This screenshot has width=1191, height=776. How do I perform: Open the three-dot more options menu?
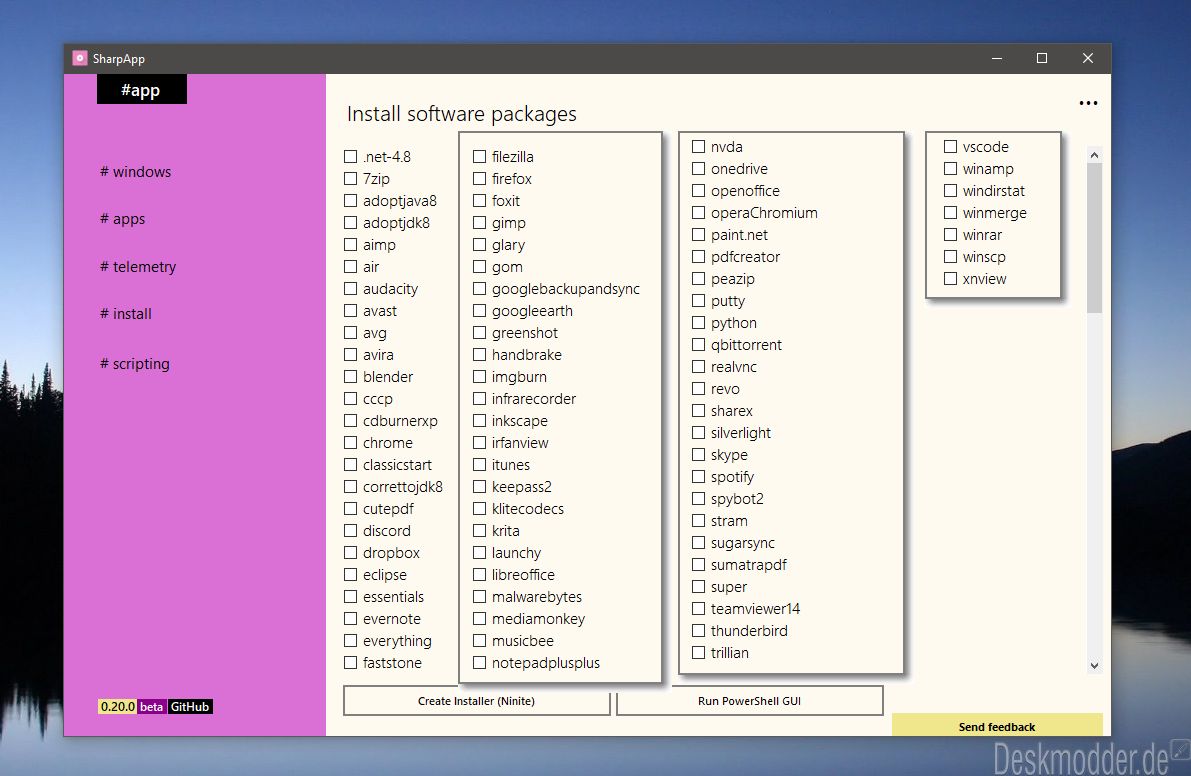[x=1088, y=103]
